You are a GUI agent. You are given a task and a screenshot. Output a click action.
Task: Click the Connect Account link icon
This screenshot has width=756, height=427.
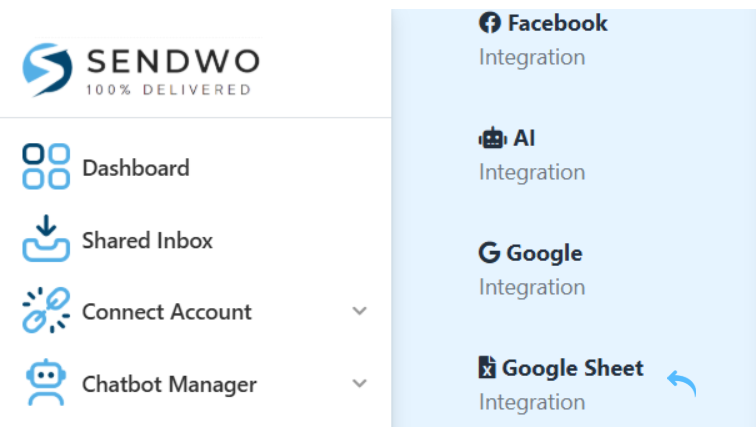click(46, 311)
